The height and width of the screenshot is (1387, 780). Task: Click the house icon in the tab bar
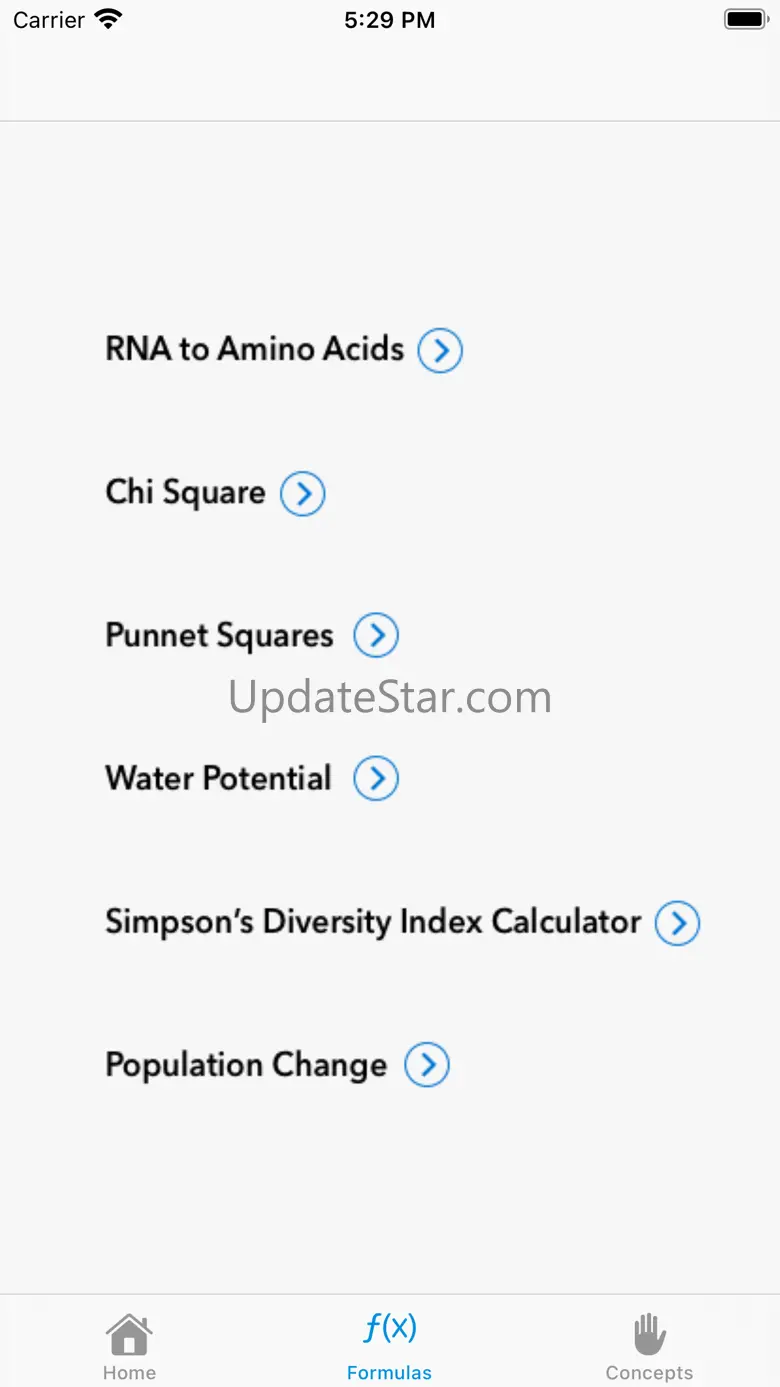[x=129, y=1334]
